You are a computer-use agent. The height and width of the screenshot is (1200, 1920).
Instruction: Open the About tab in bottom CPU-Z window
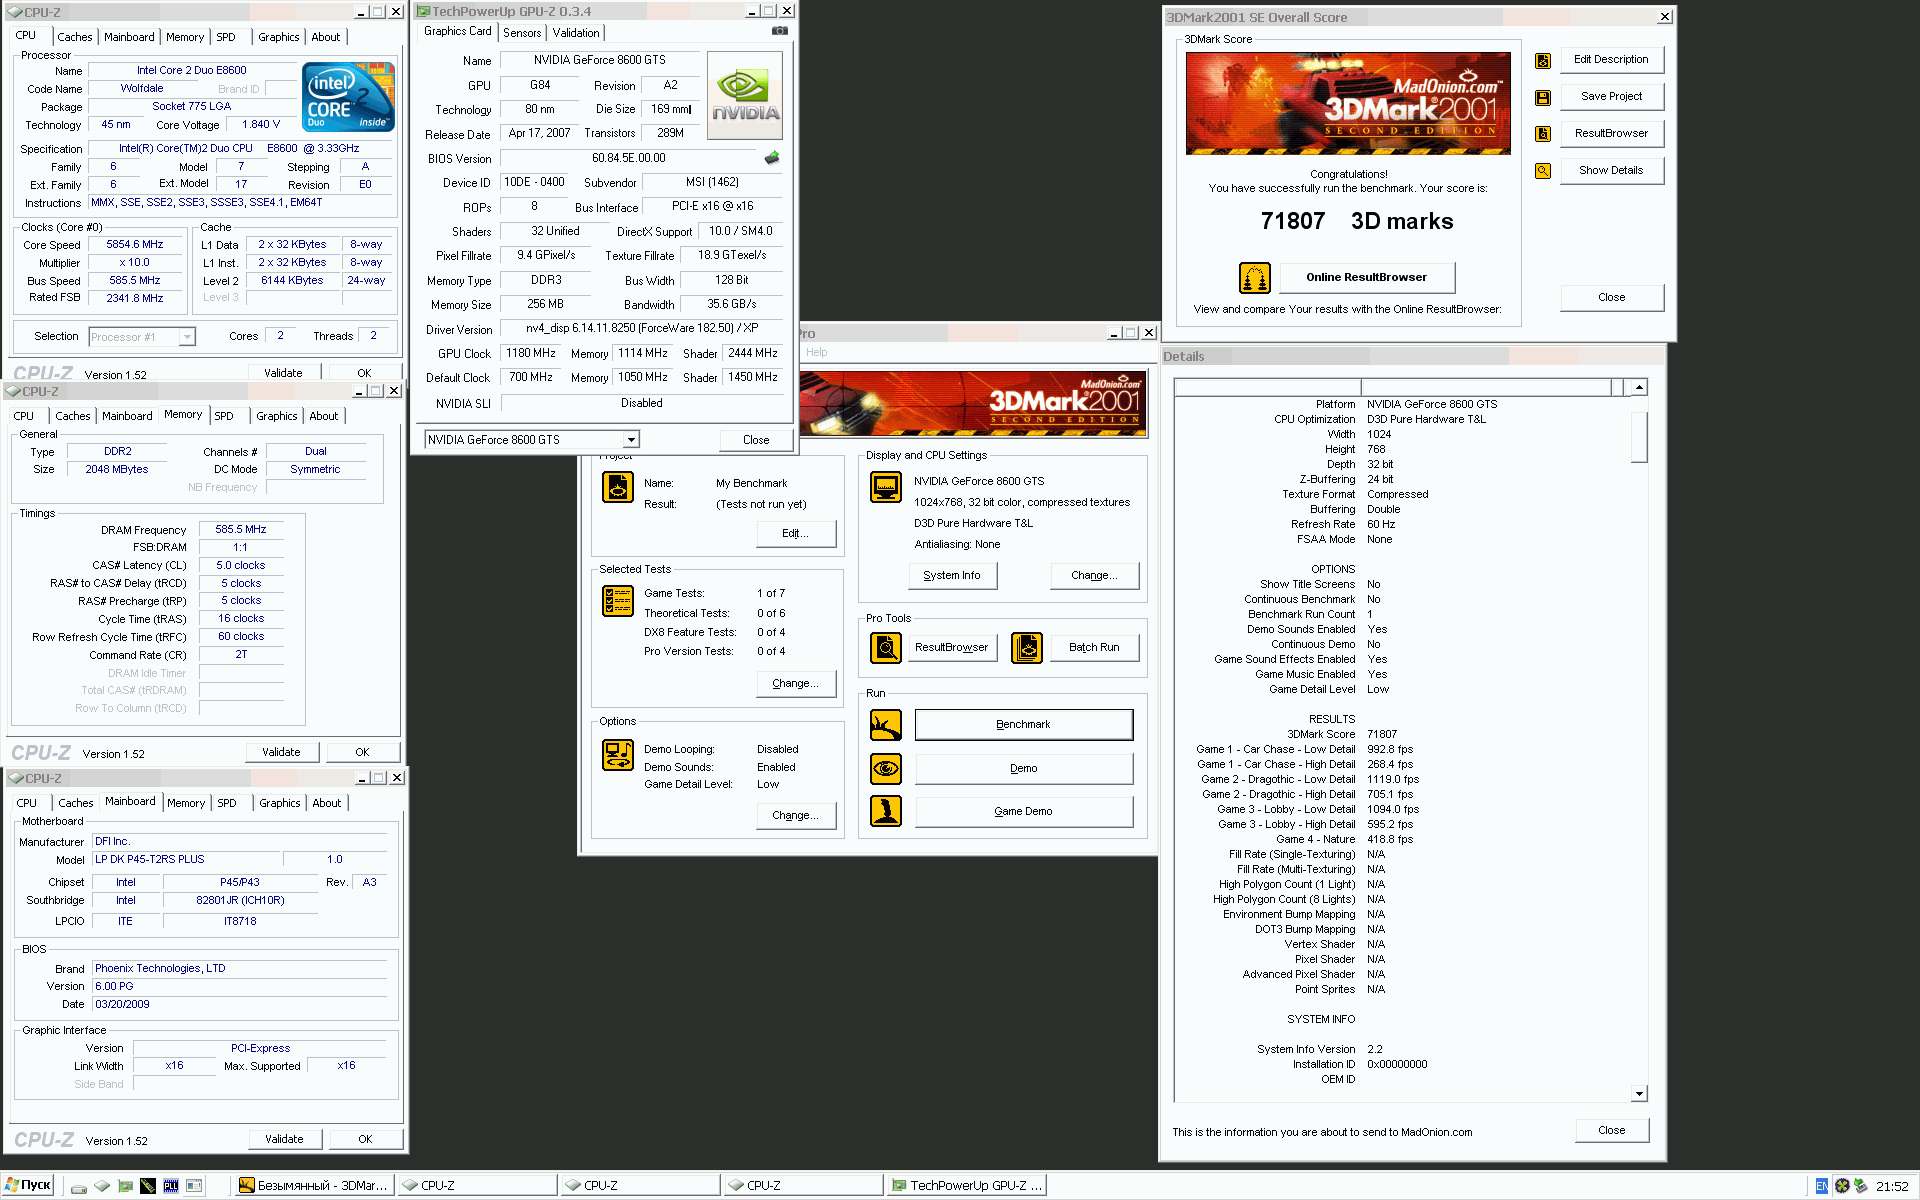click(327, 803)
